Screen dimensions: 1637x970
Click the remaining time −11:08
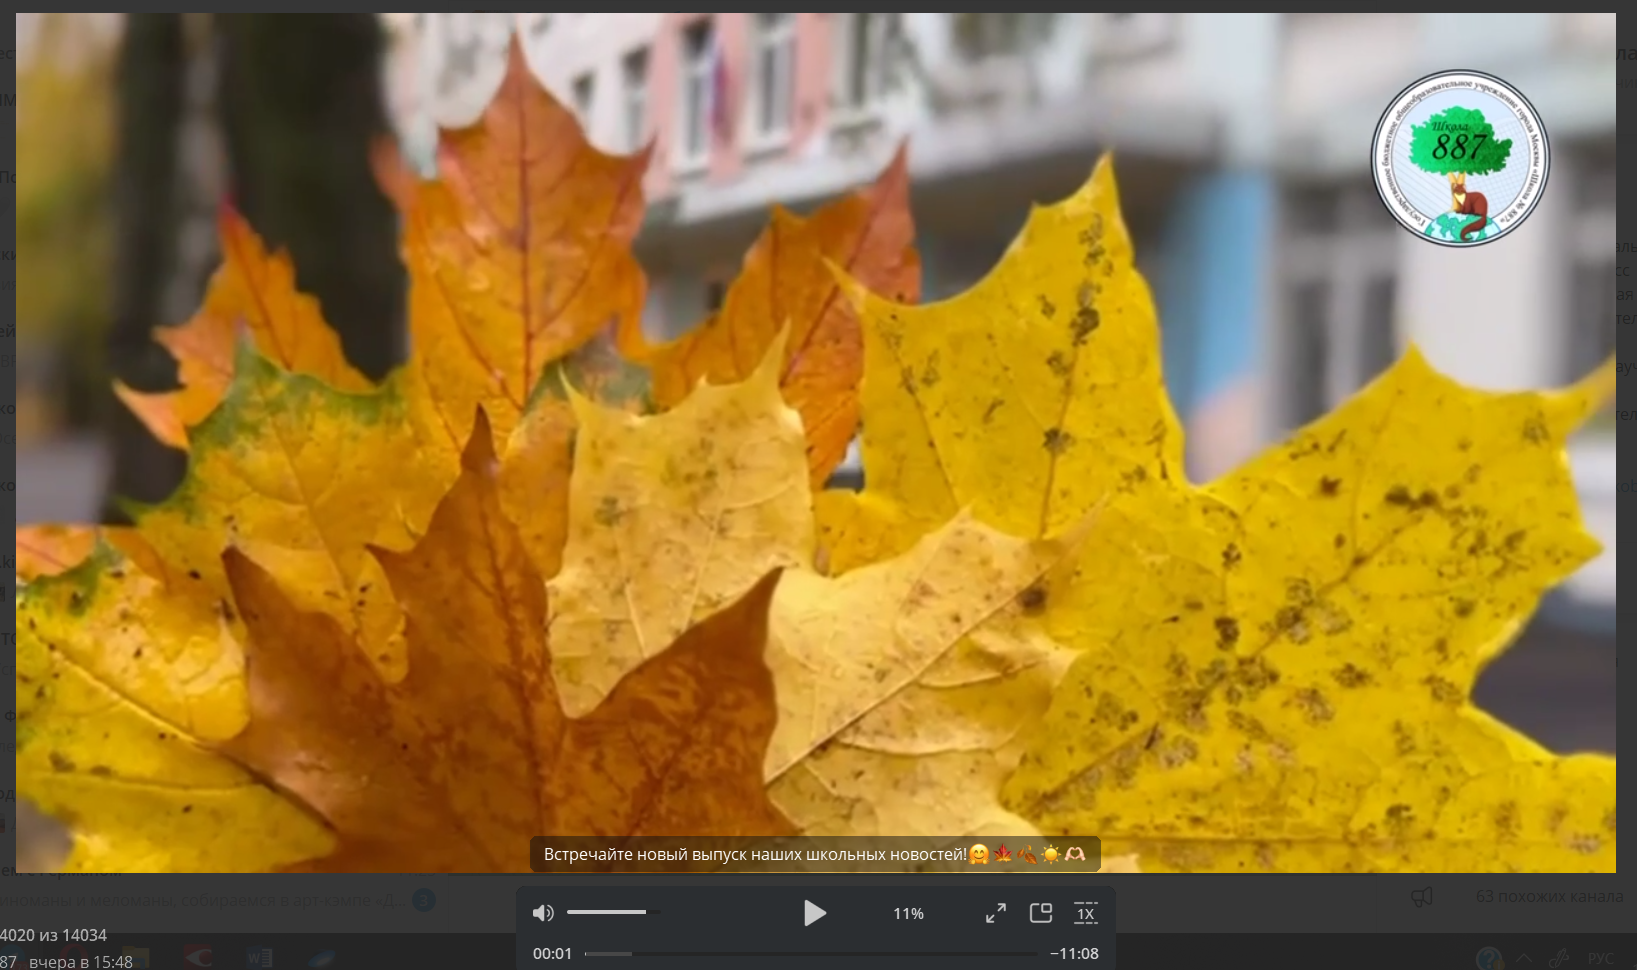1074,954
